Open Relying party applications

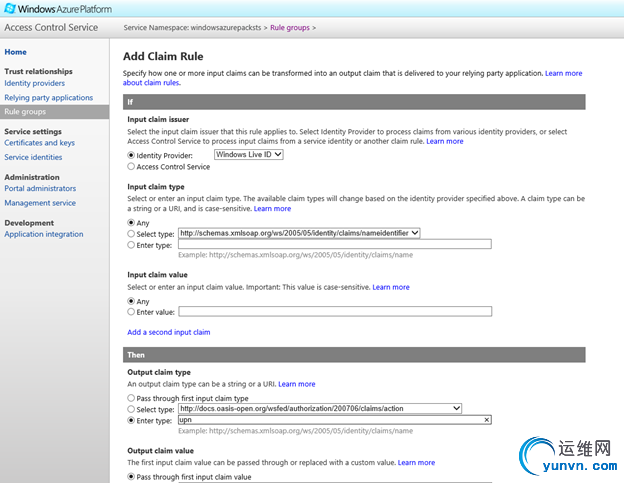pyautogui.click(x=49, y=97)
